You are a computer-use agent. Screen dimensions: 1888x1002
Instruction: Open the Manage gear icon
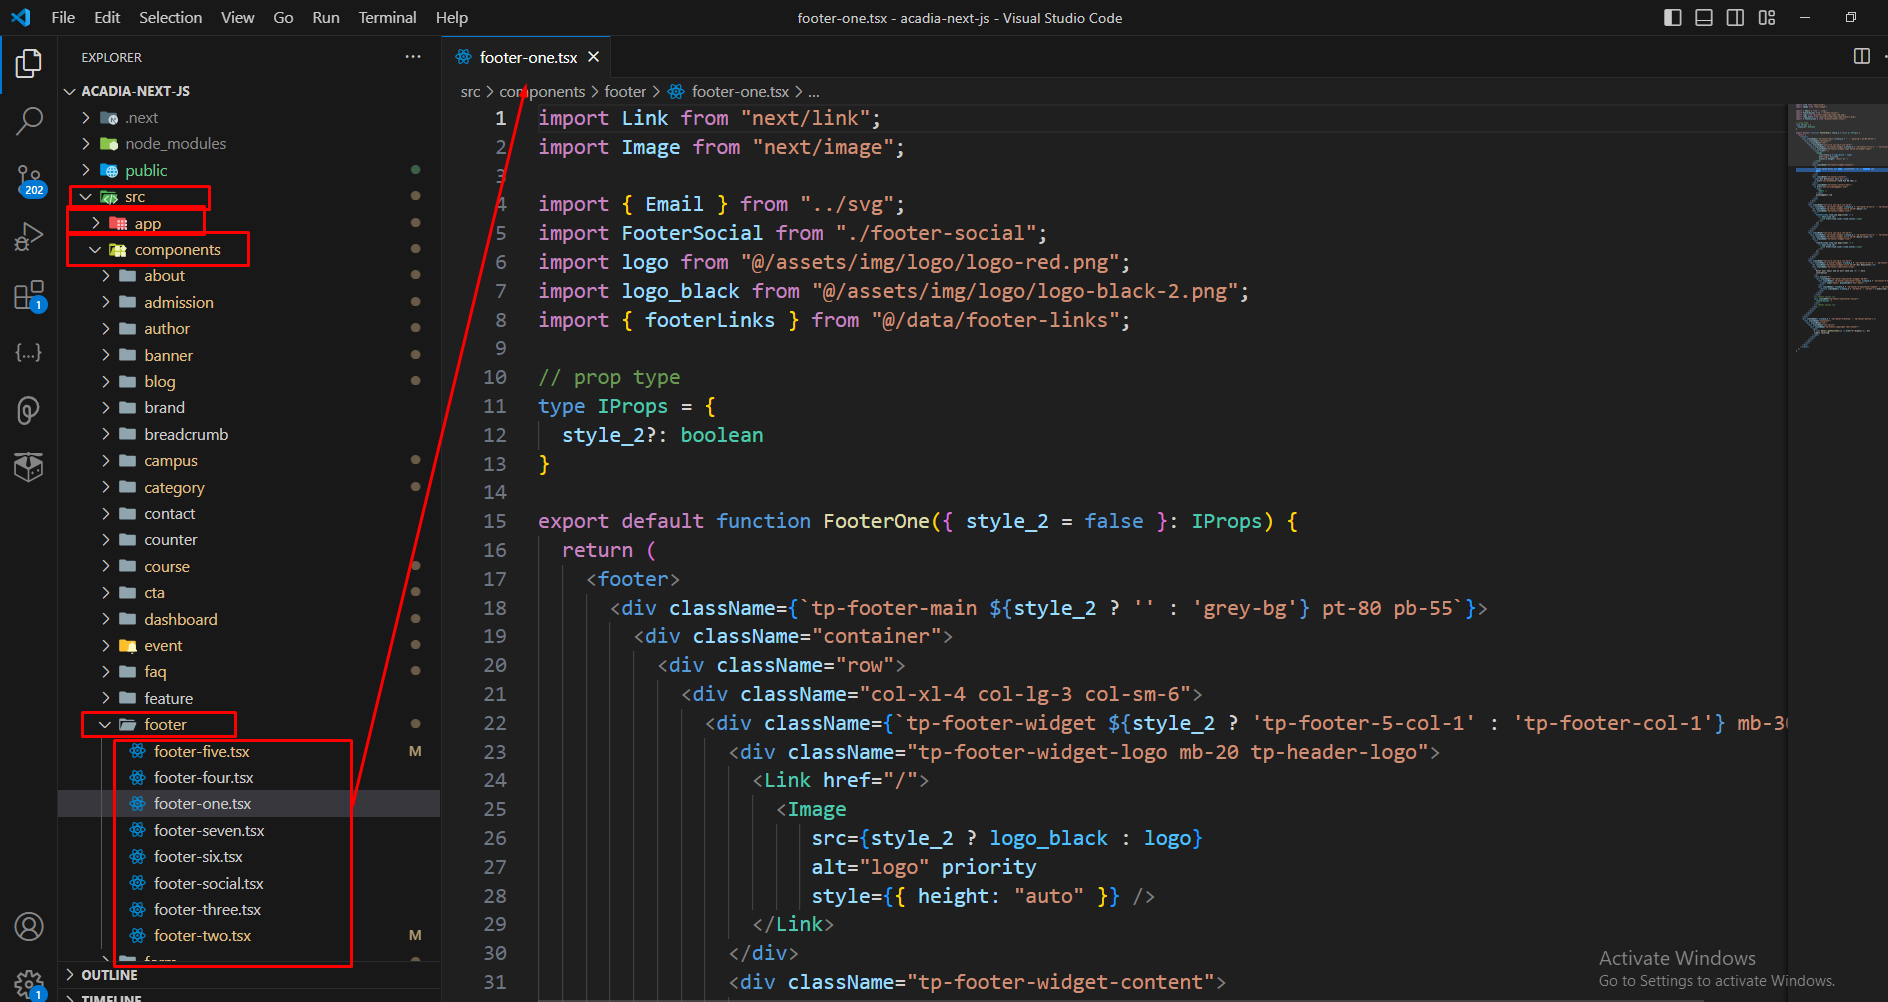[29, 983]
